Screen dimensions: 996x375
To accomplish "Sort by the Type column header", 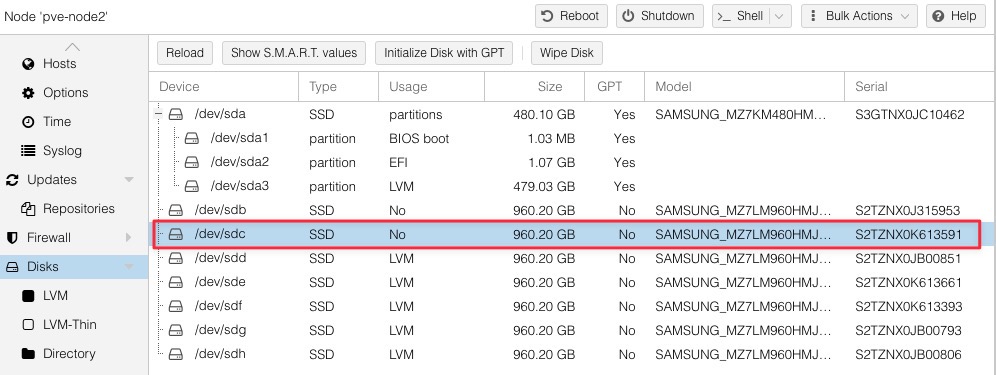I will point(339,86).
